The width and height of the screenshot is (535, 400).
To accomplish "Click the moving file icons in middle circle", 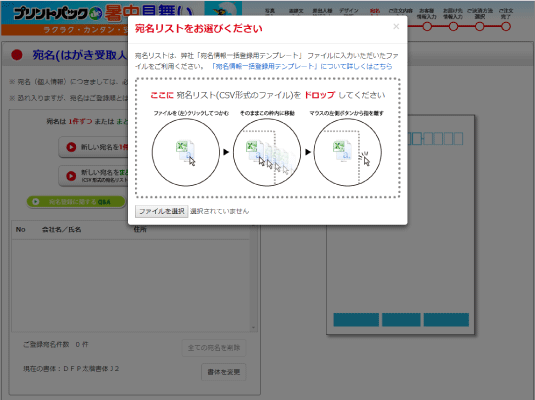I will click(x=267, y=156).
